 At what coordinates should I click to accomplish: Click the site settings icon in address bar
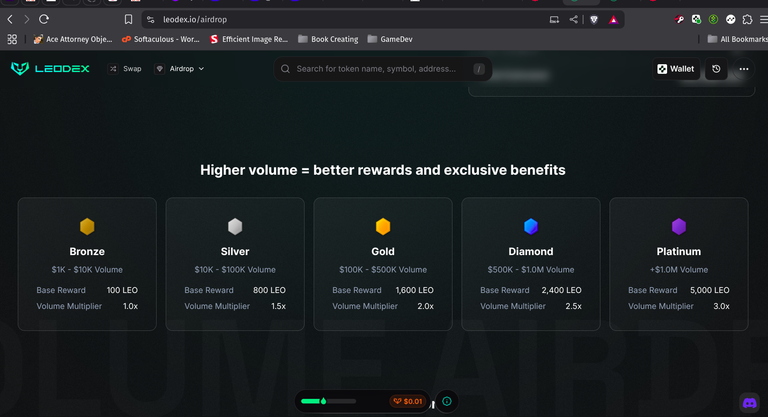151,20
